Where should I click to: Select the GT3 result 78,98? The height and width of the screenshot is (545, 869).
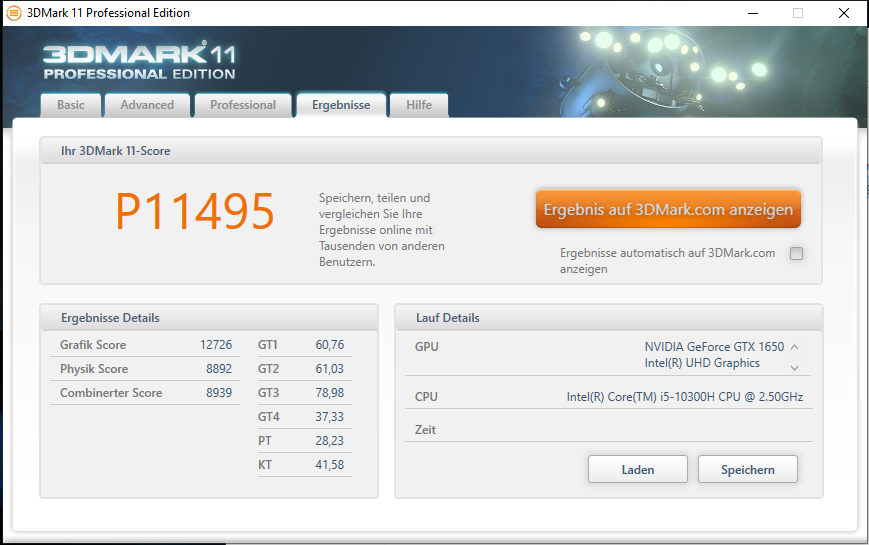[330, 393]
